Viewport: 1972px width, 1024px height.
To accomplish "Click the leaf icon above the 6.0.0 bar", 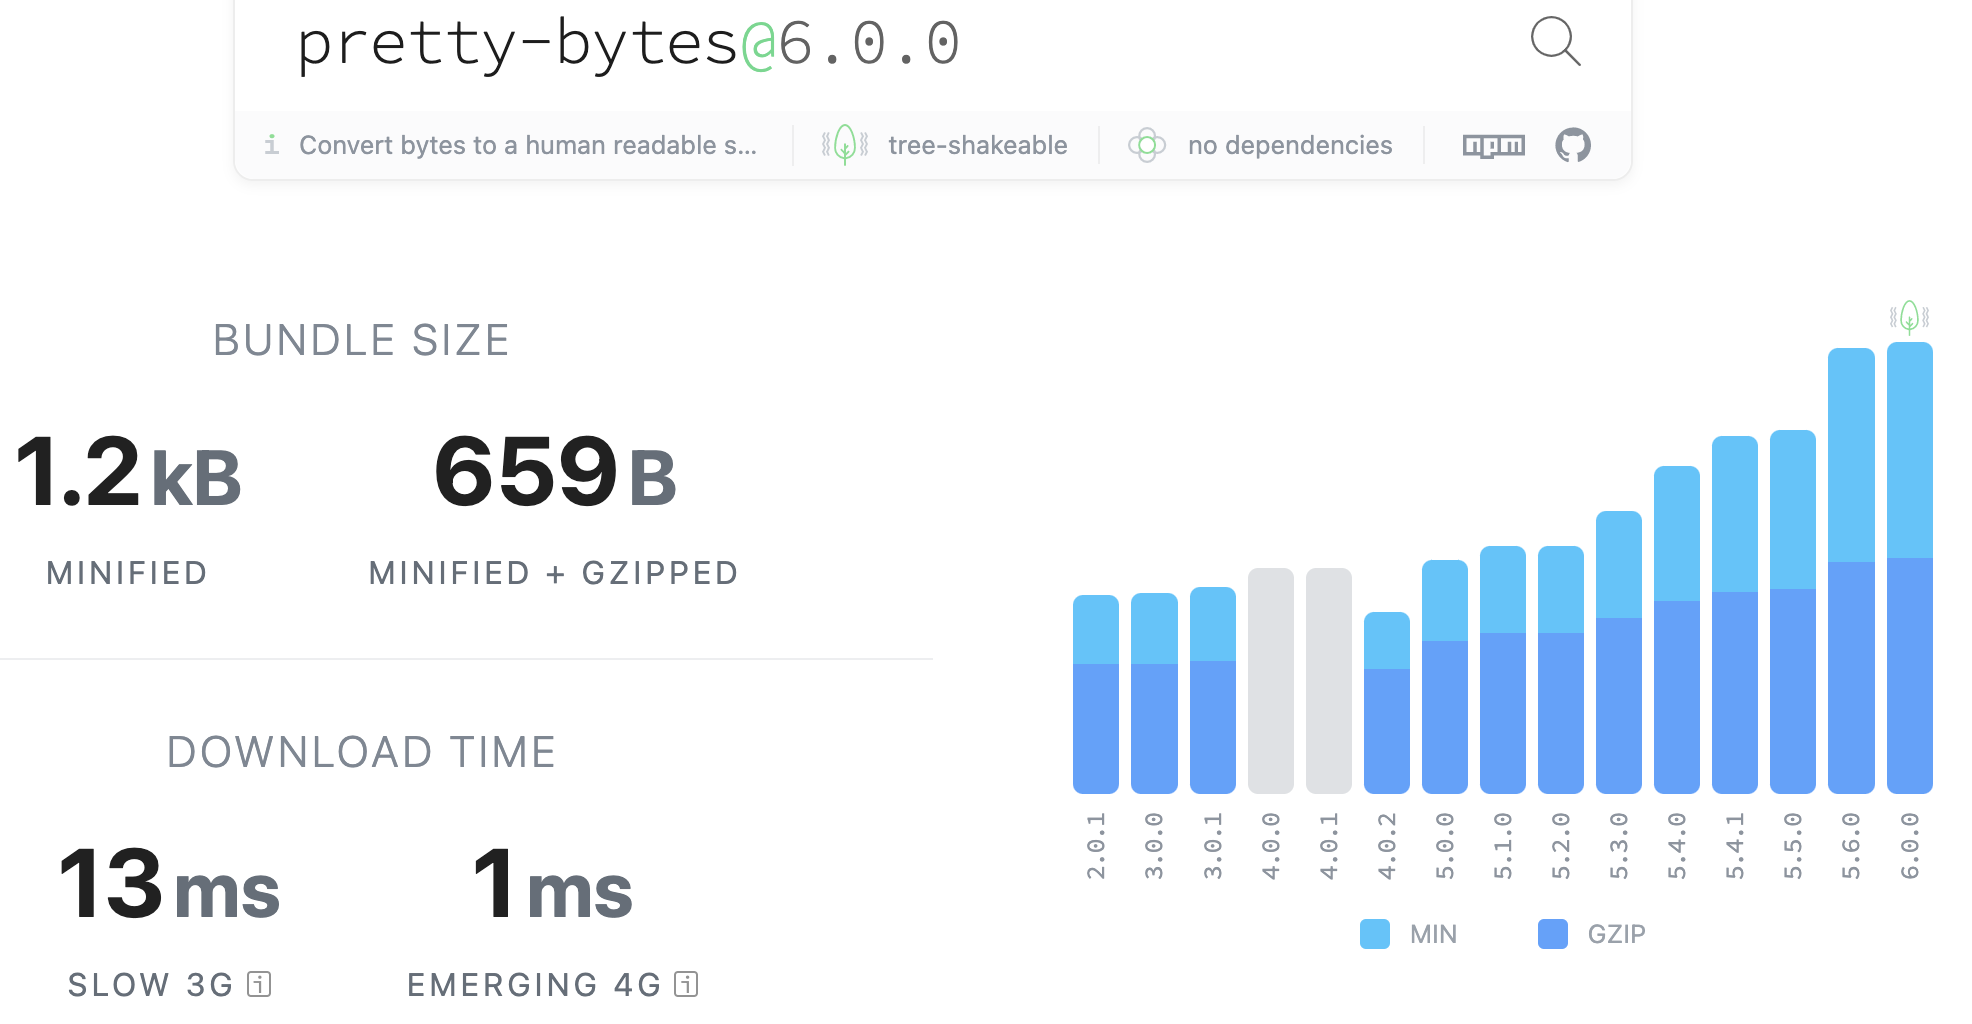I will (x=1909, y=317).
